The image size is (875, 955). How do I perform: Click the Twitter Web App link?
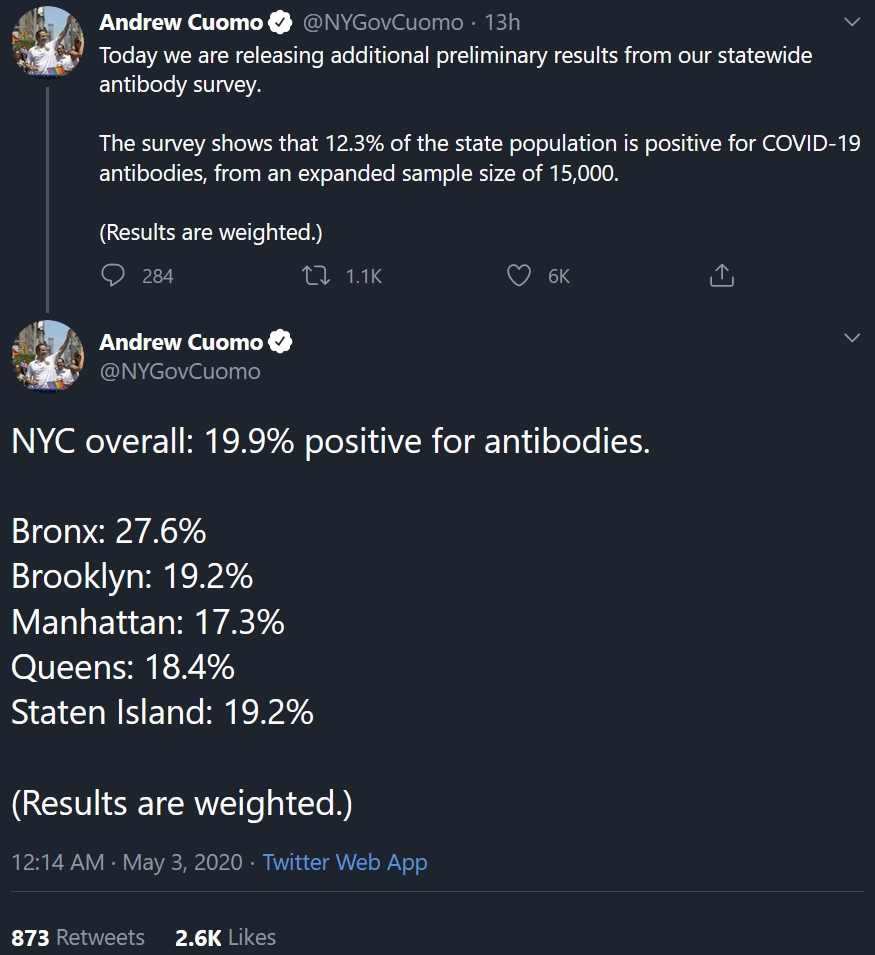point(345,862)
